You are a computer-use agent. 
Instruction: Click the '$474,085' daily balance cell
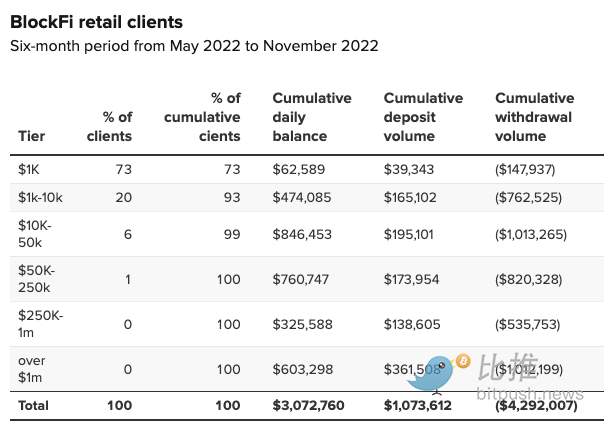point(302,198)
